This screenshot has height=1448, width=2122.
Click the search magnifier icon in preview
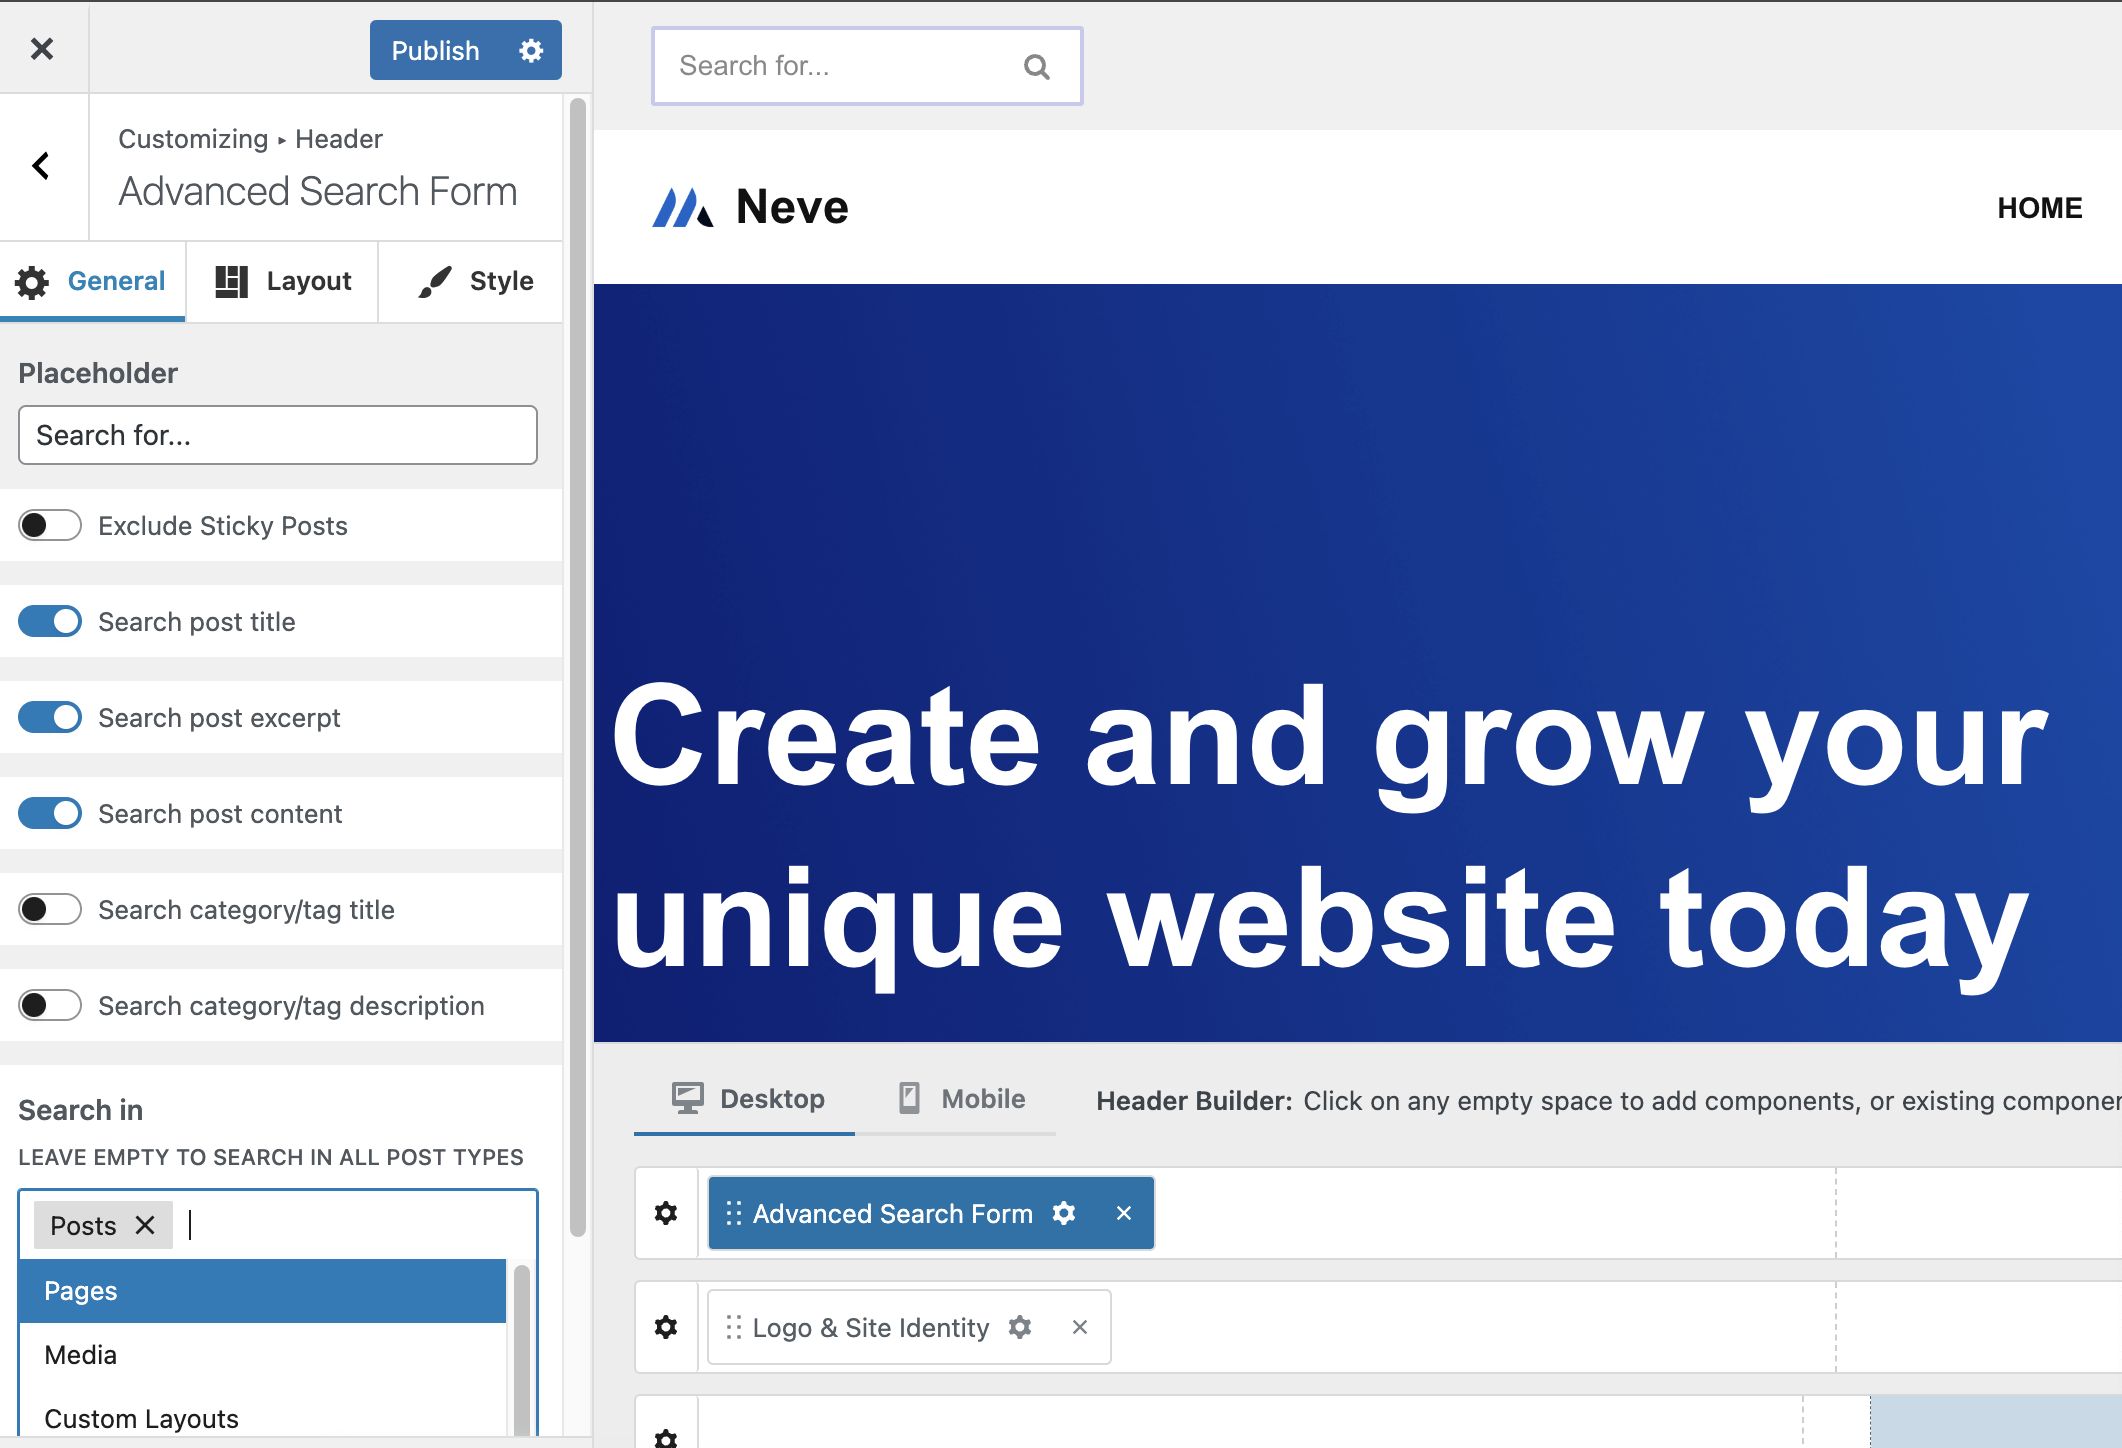pos(1037,67)
